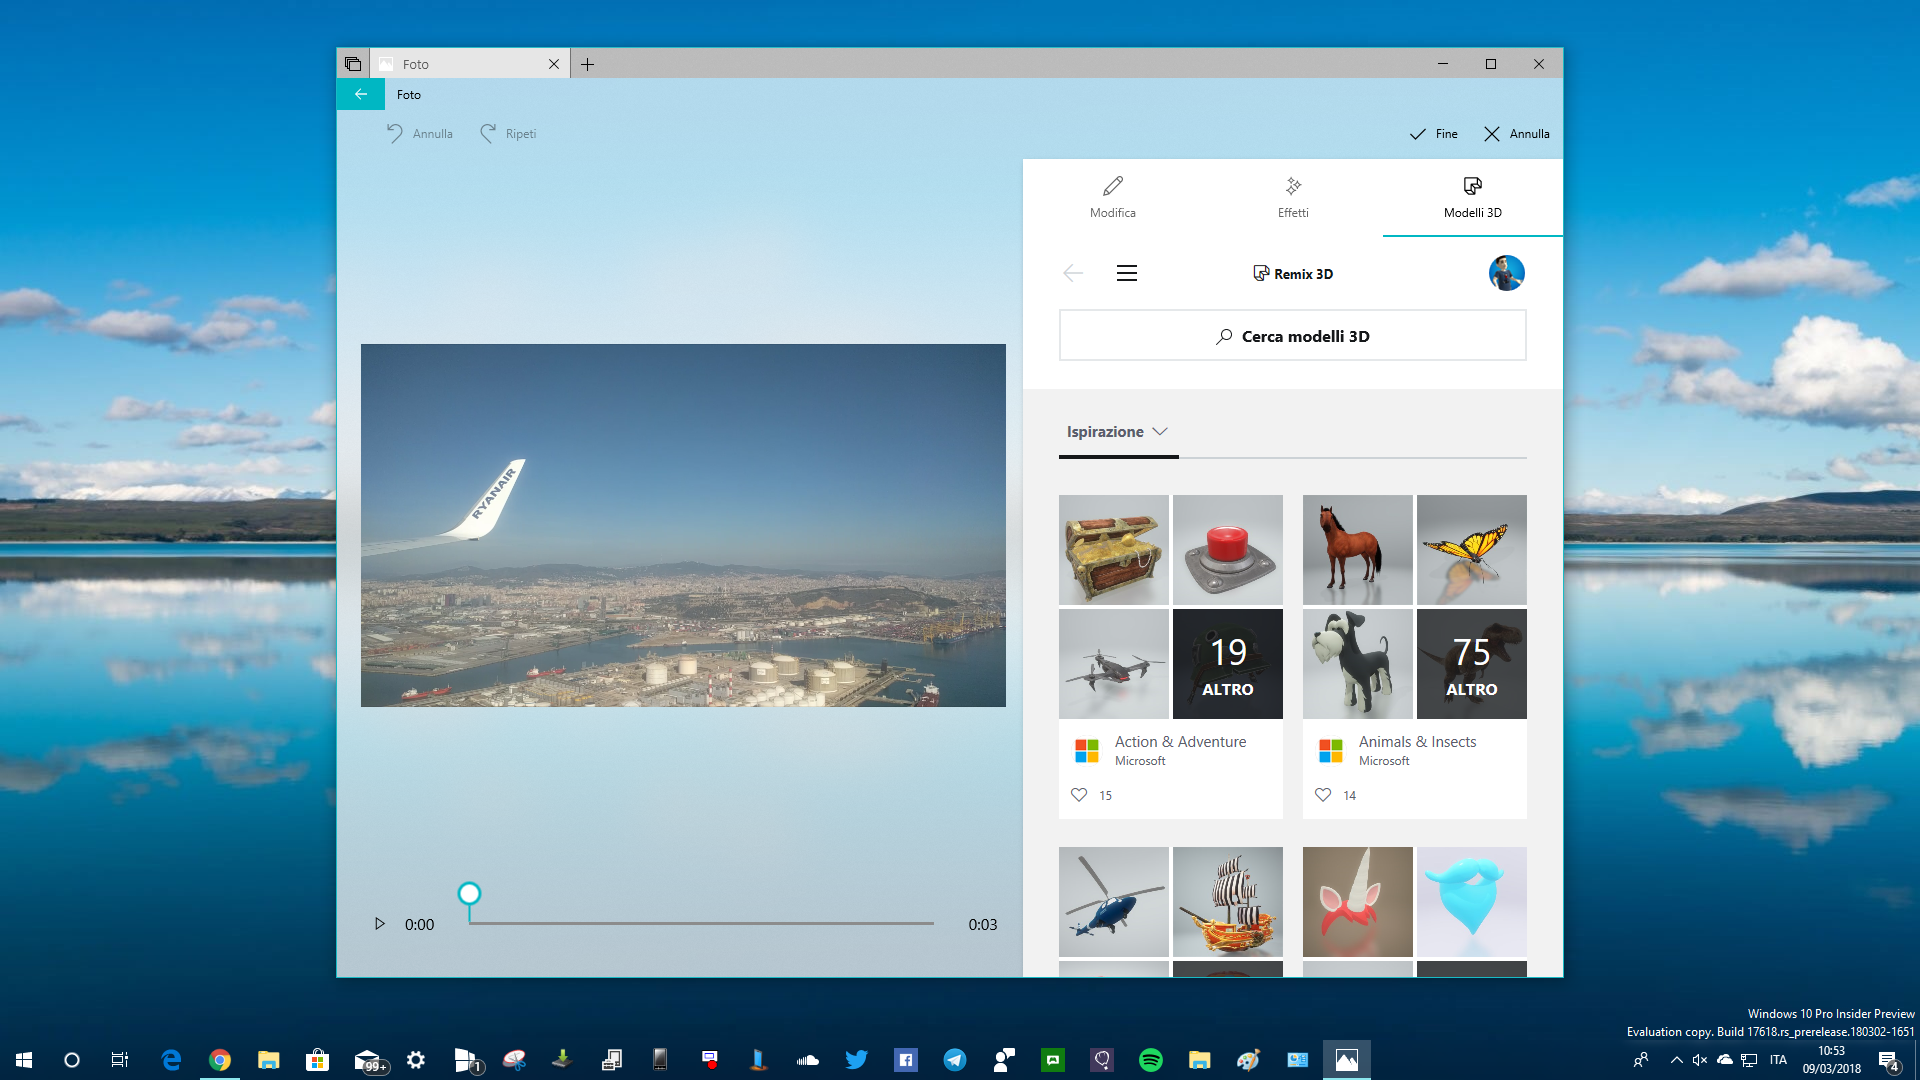Cancel editing via the X Annulla button
The width and height of the screenshot is (1920, 1080).
click(1517, 133)
